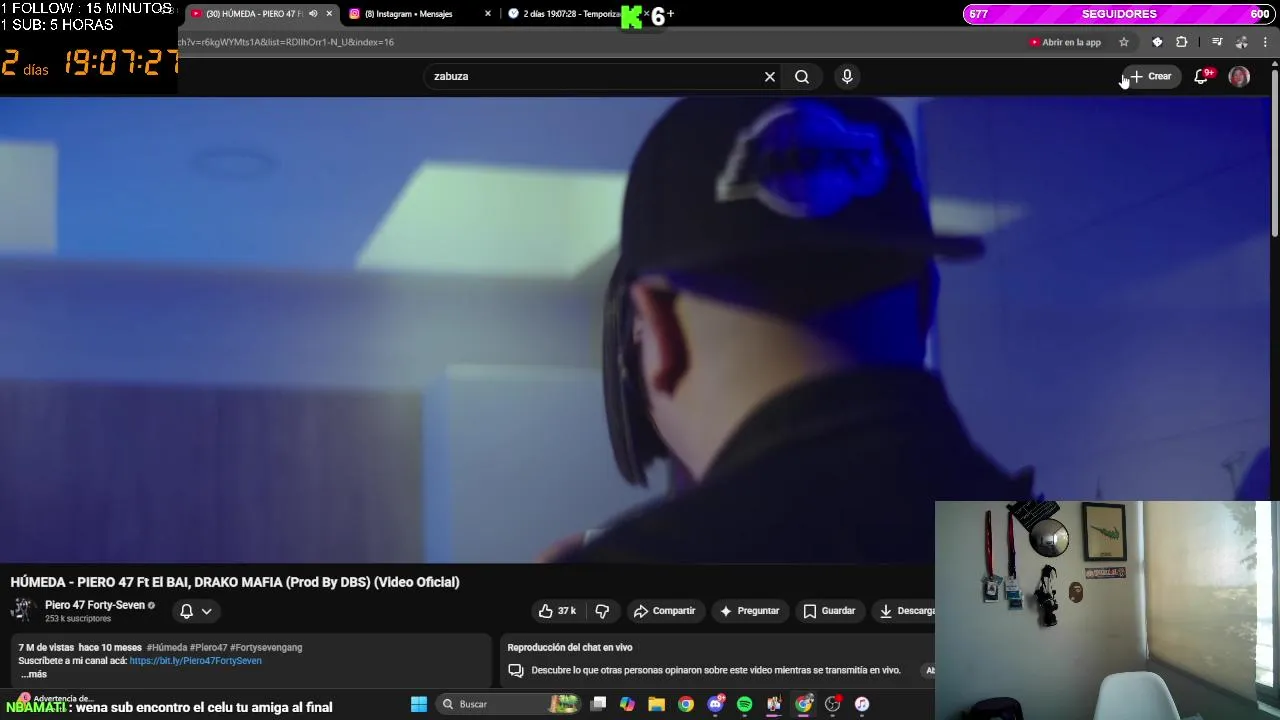Open Discord from taskbar
1280x720 pixels.
715,704
